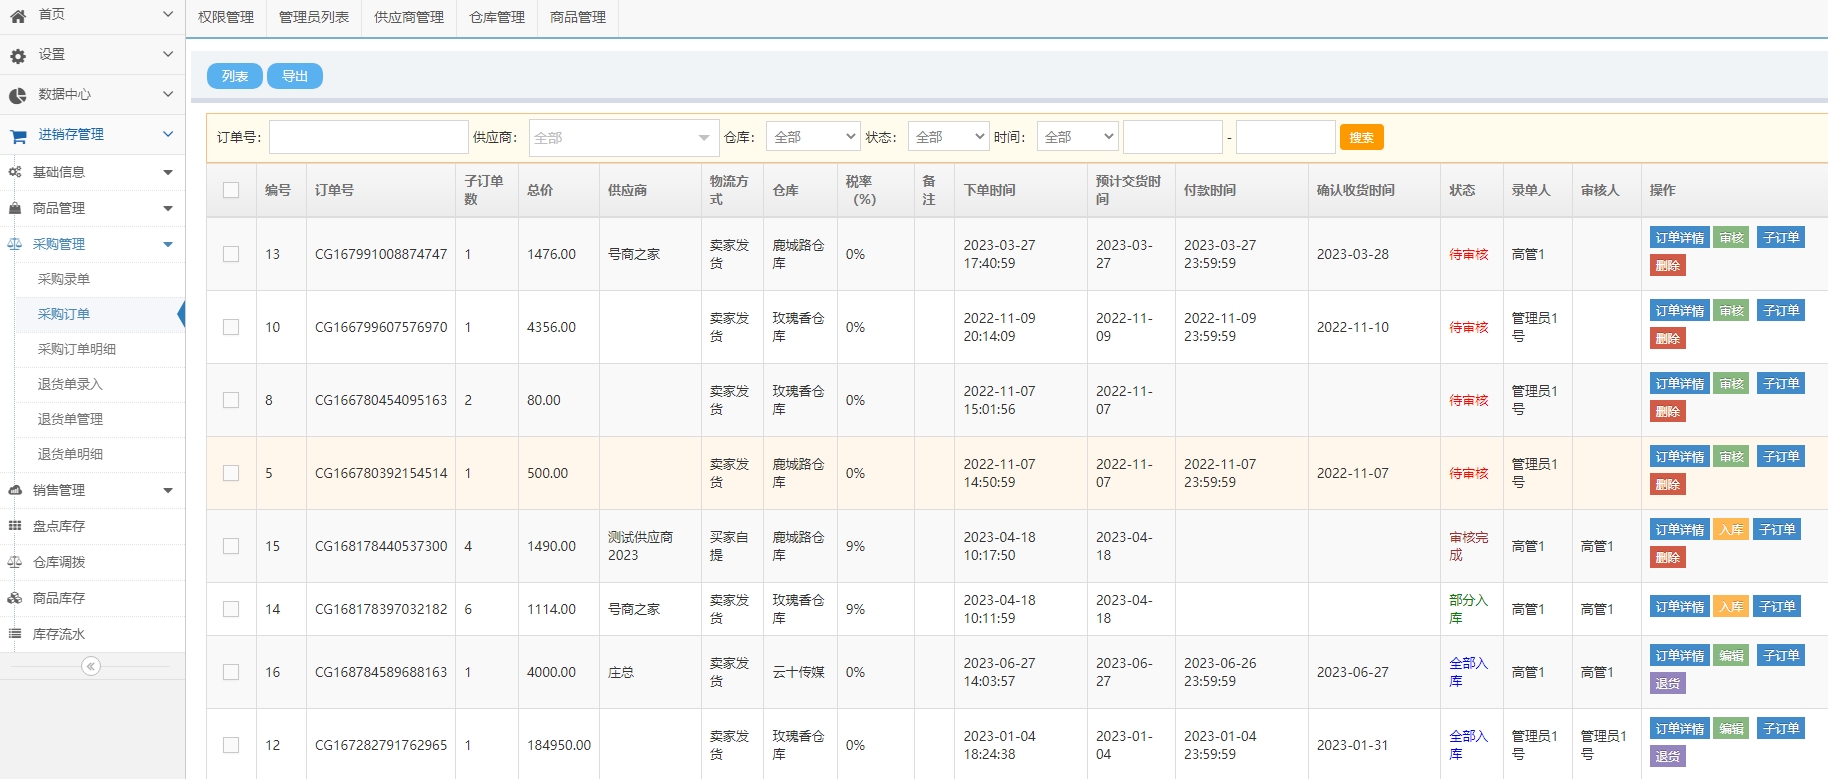Click the home icon in sidebar
The image size is (1828, 779).
pyautogui.click(x=18, y=16)
